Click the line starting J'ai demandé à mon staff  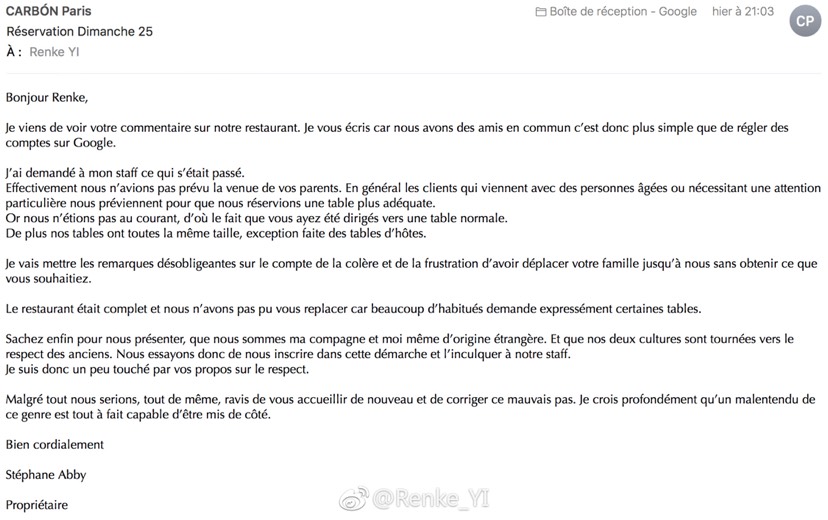[x=125, y=173]
